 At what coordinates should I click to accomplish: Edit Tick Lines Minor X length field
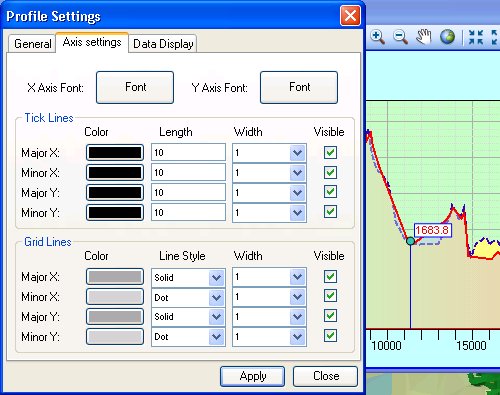188,172
